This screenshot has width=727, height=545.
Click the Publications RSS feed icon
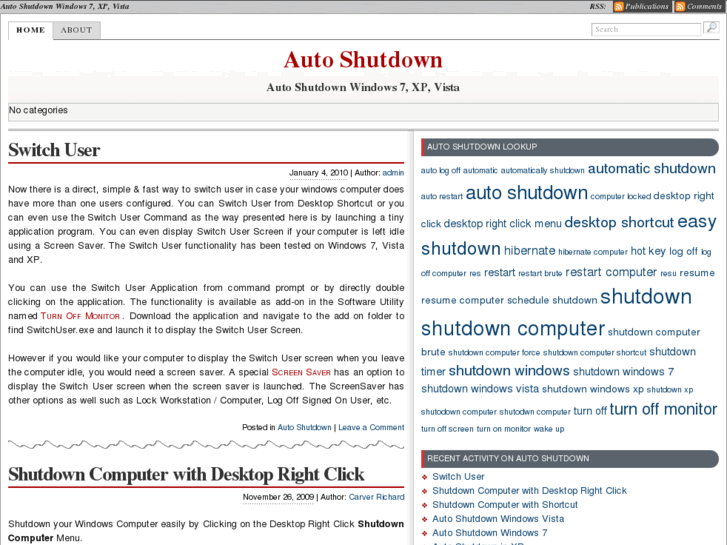click(619, 6)
